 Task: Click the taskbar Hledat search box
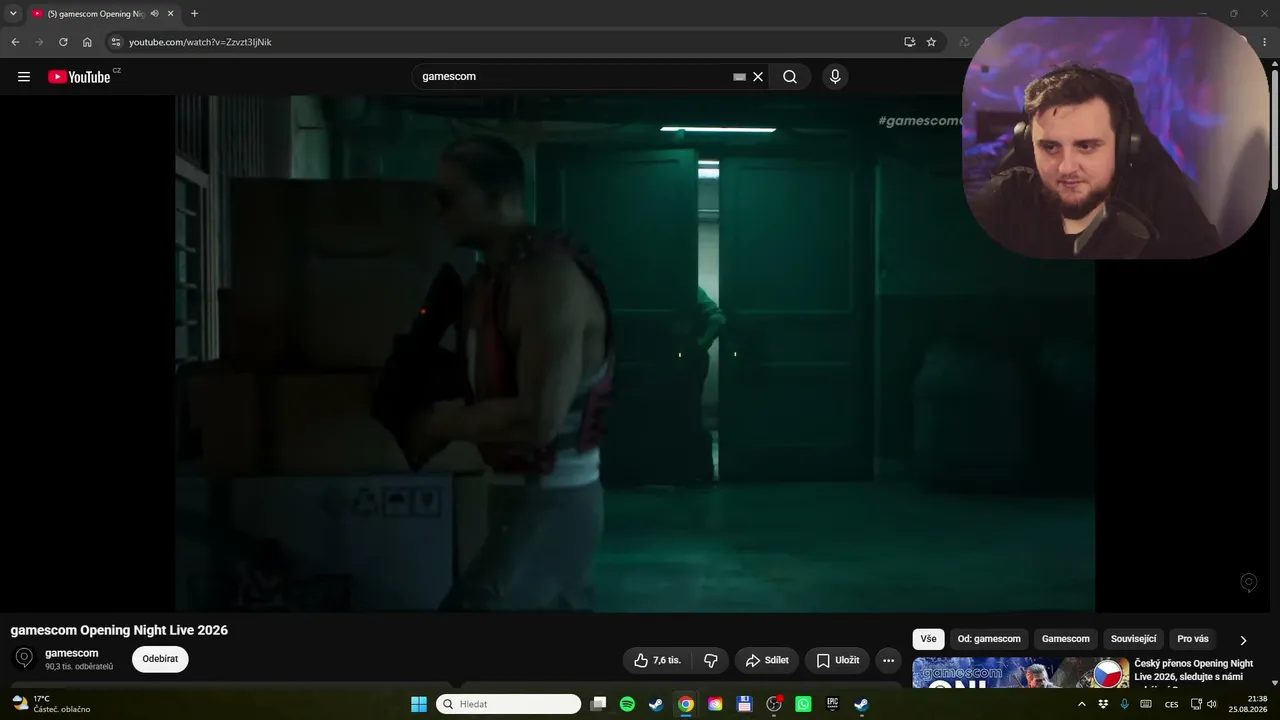(x=508, y=704)
